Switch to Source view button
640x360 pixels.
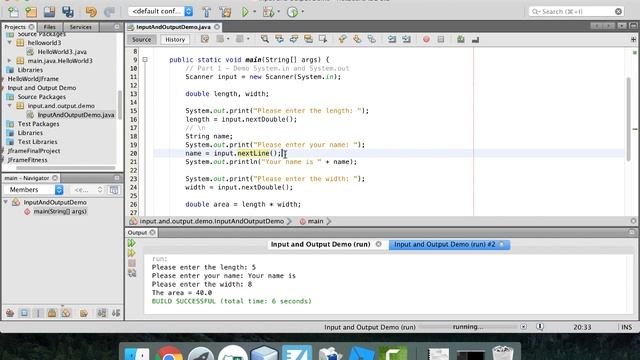click(x=142, y=40)
